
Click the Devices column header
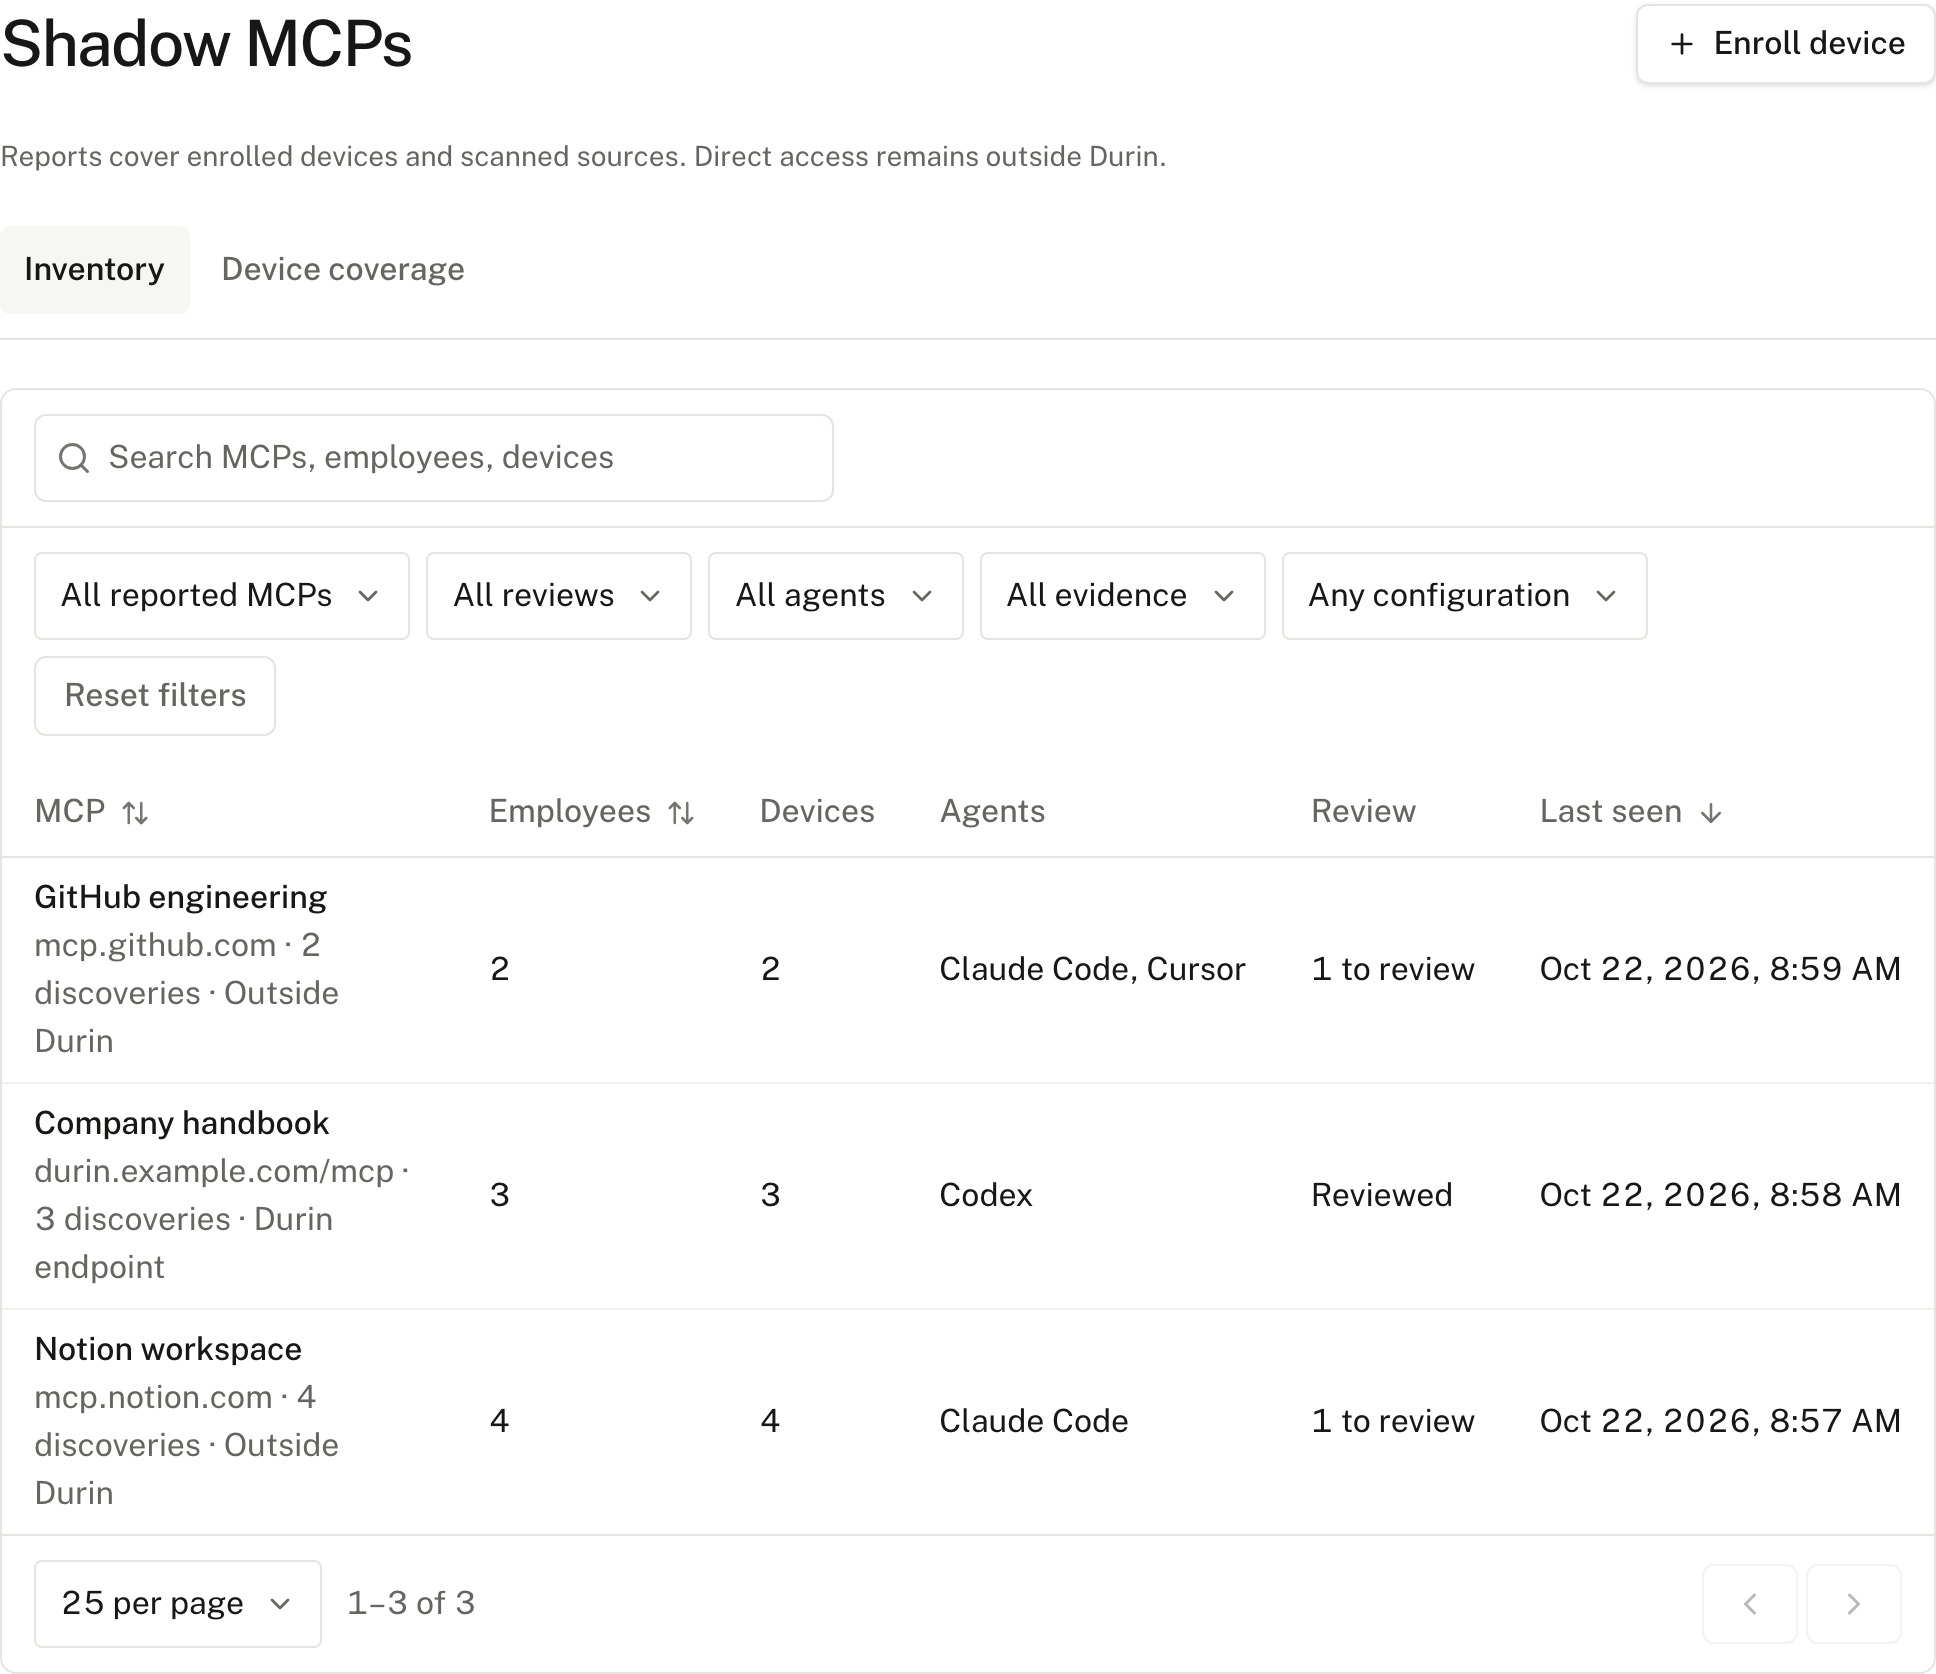pos(817,811)
